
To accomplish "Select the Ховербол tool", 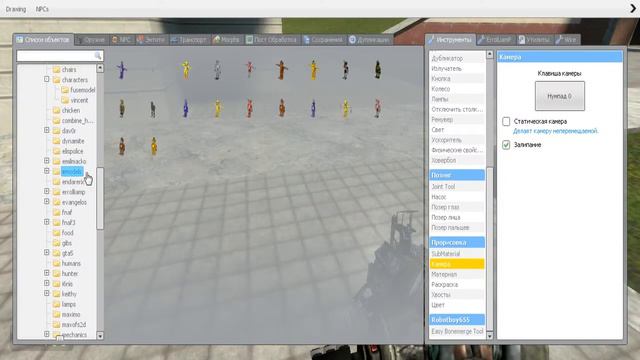I will tap(457, 160).
